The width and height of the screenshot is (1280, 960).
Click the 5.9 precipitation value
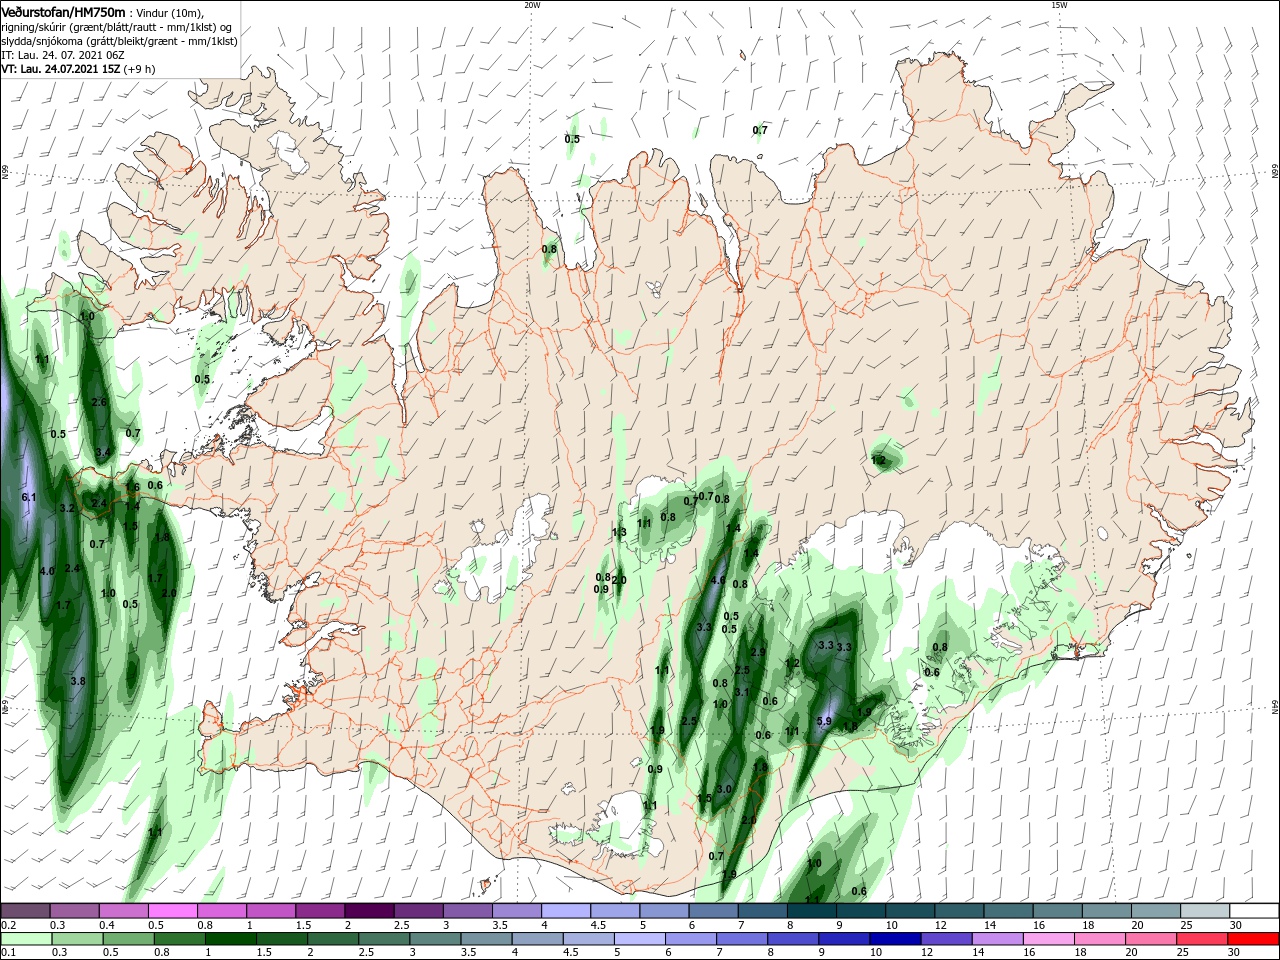click(824, 721)
